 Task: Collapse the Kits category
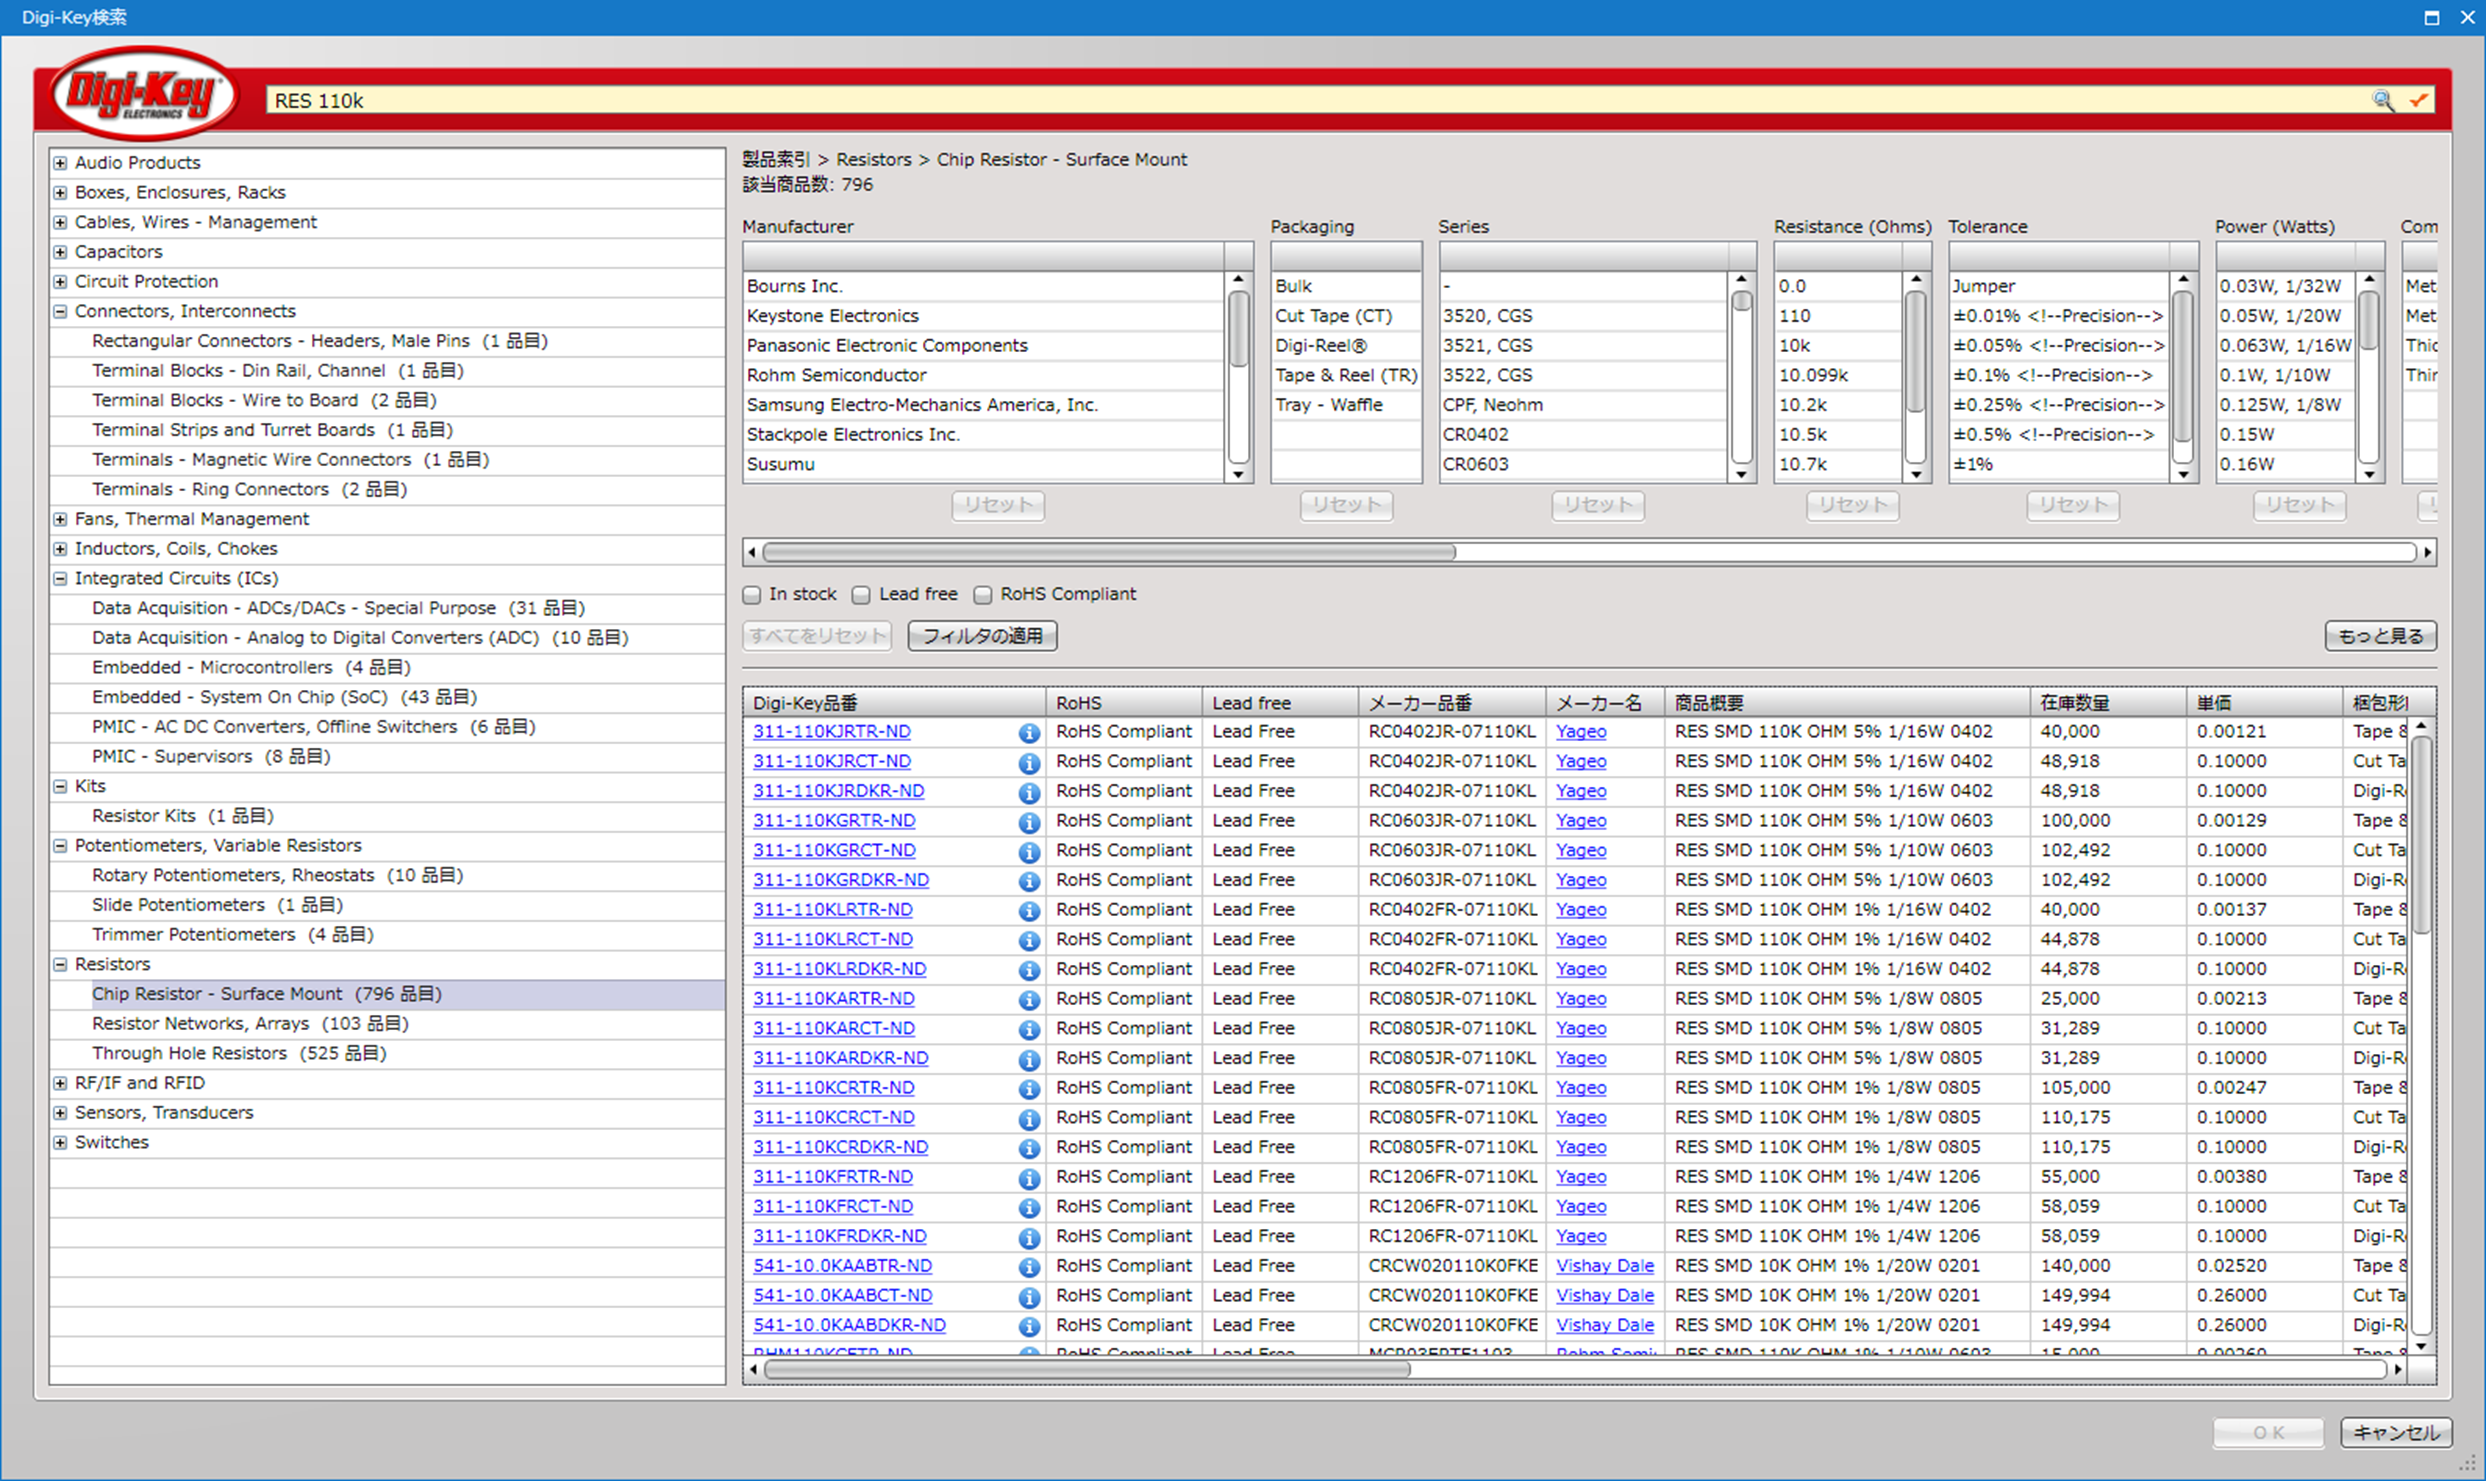61,787
